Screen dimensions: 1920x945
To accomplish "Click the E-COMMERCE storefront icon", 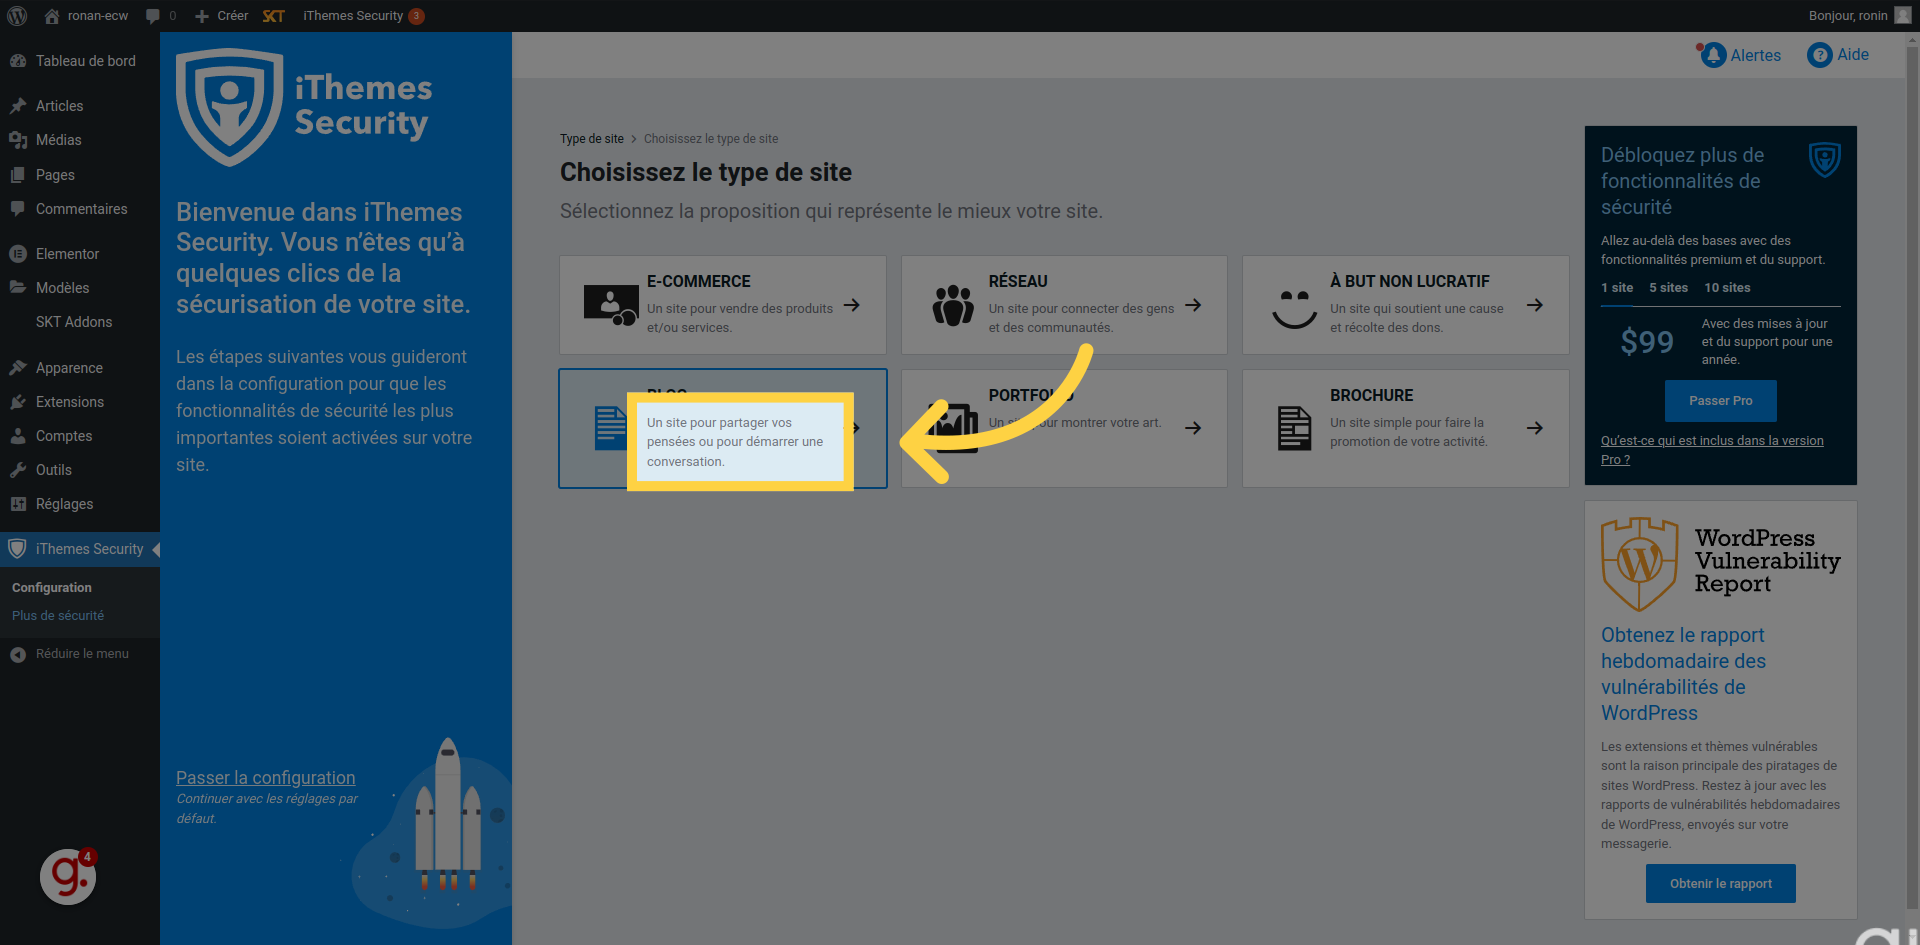I will pos(611,305).
